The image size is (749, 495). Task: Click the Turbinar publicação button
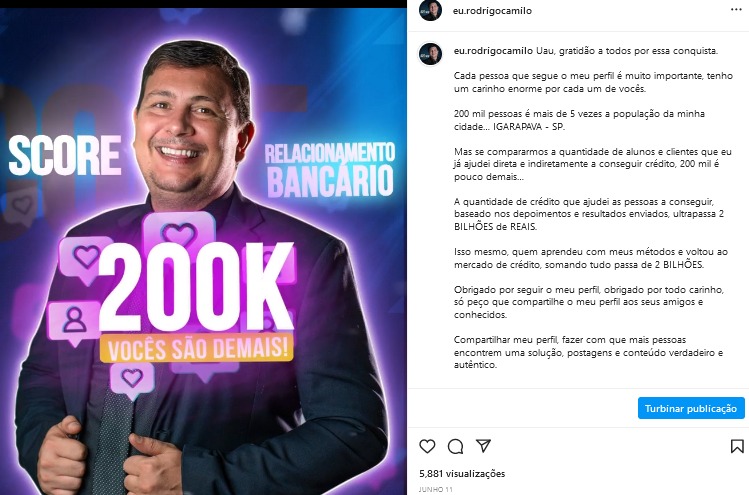pyautogui.click(x=691, y=409)
